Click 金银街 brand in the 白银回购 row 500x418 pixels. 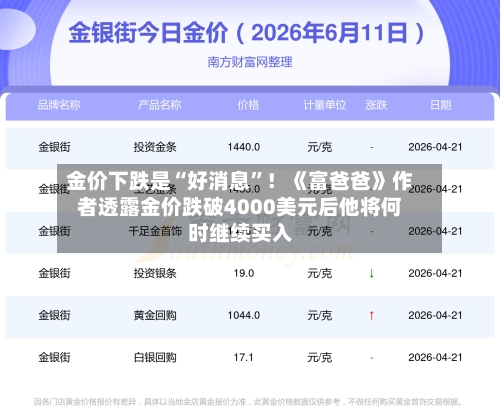pyautogui.click(x=54, y=358)
